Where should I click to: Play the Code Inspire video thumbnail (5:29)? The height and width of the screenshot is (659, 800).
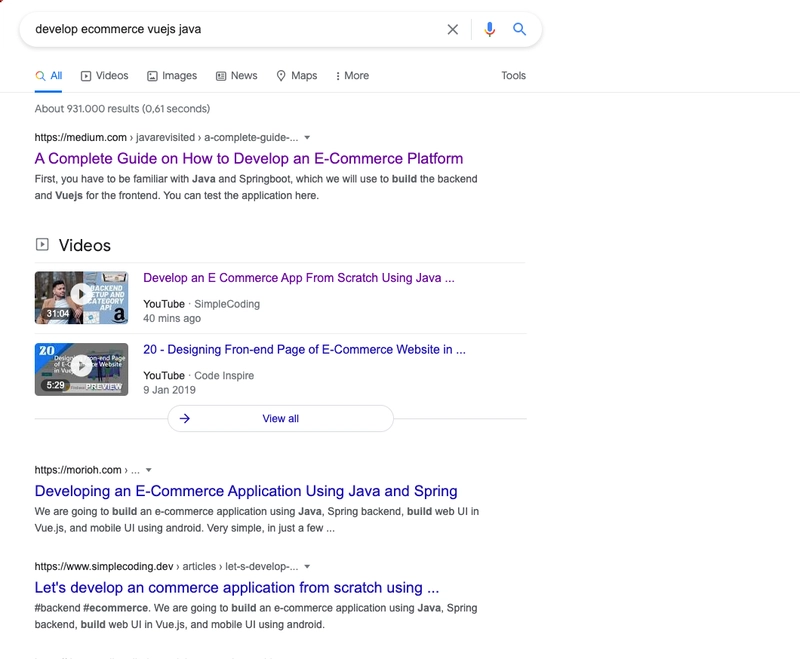point(81,369)
